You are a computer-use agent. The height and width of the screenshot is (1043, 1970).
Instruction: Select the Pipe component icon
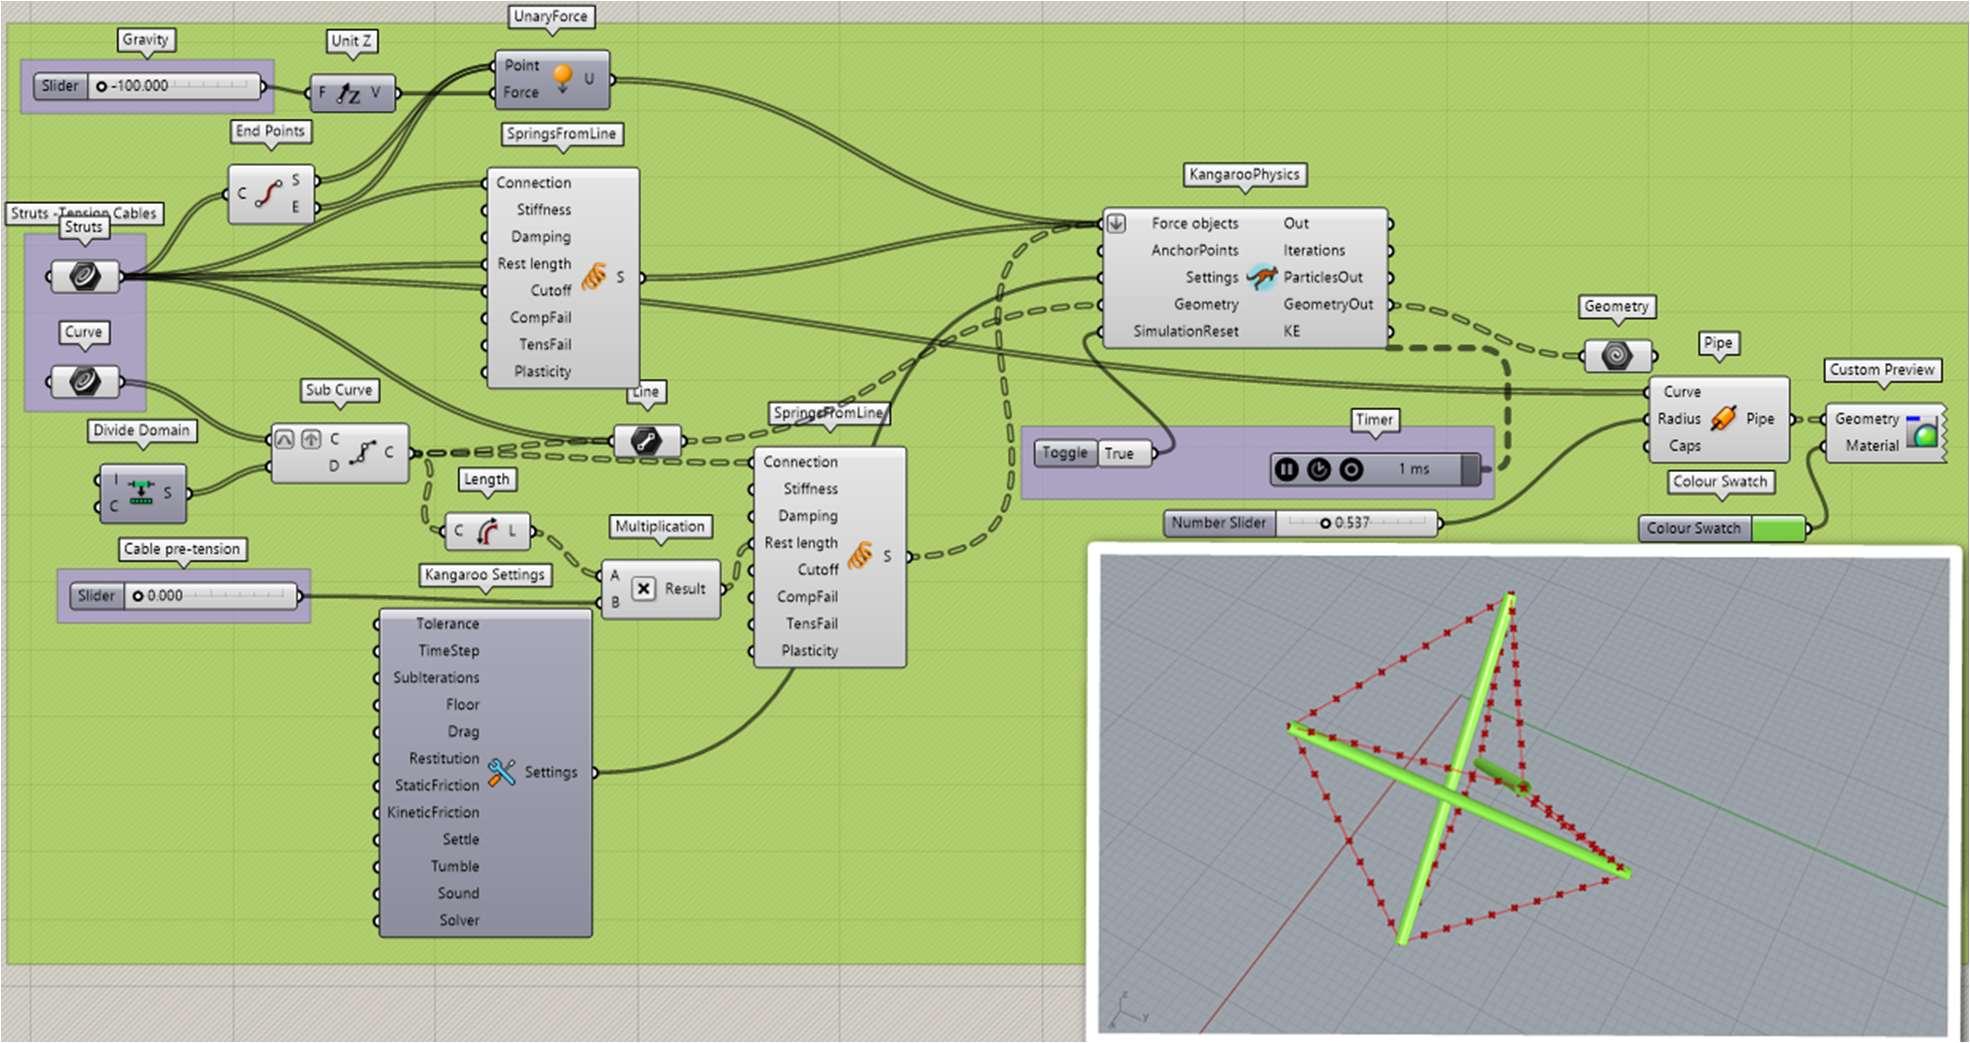click(x=1723, y=418)
